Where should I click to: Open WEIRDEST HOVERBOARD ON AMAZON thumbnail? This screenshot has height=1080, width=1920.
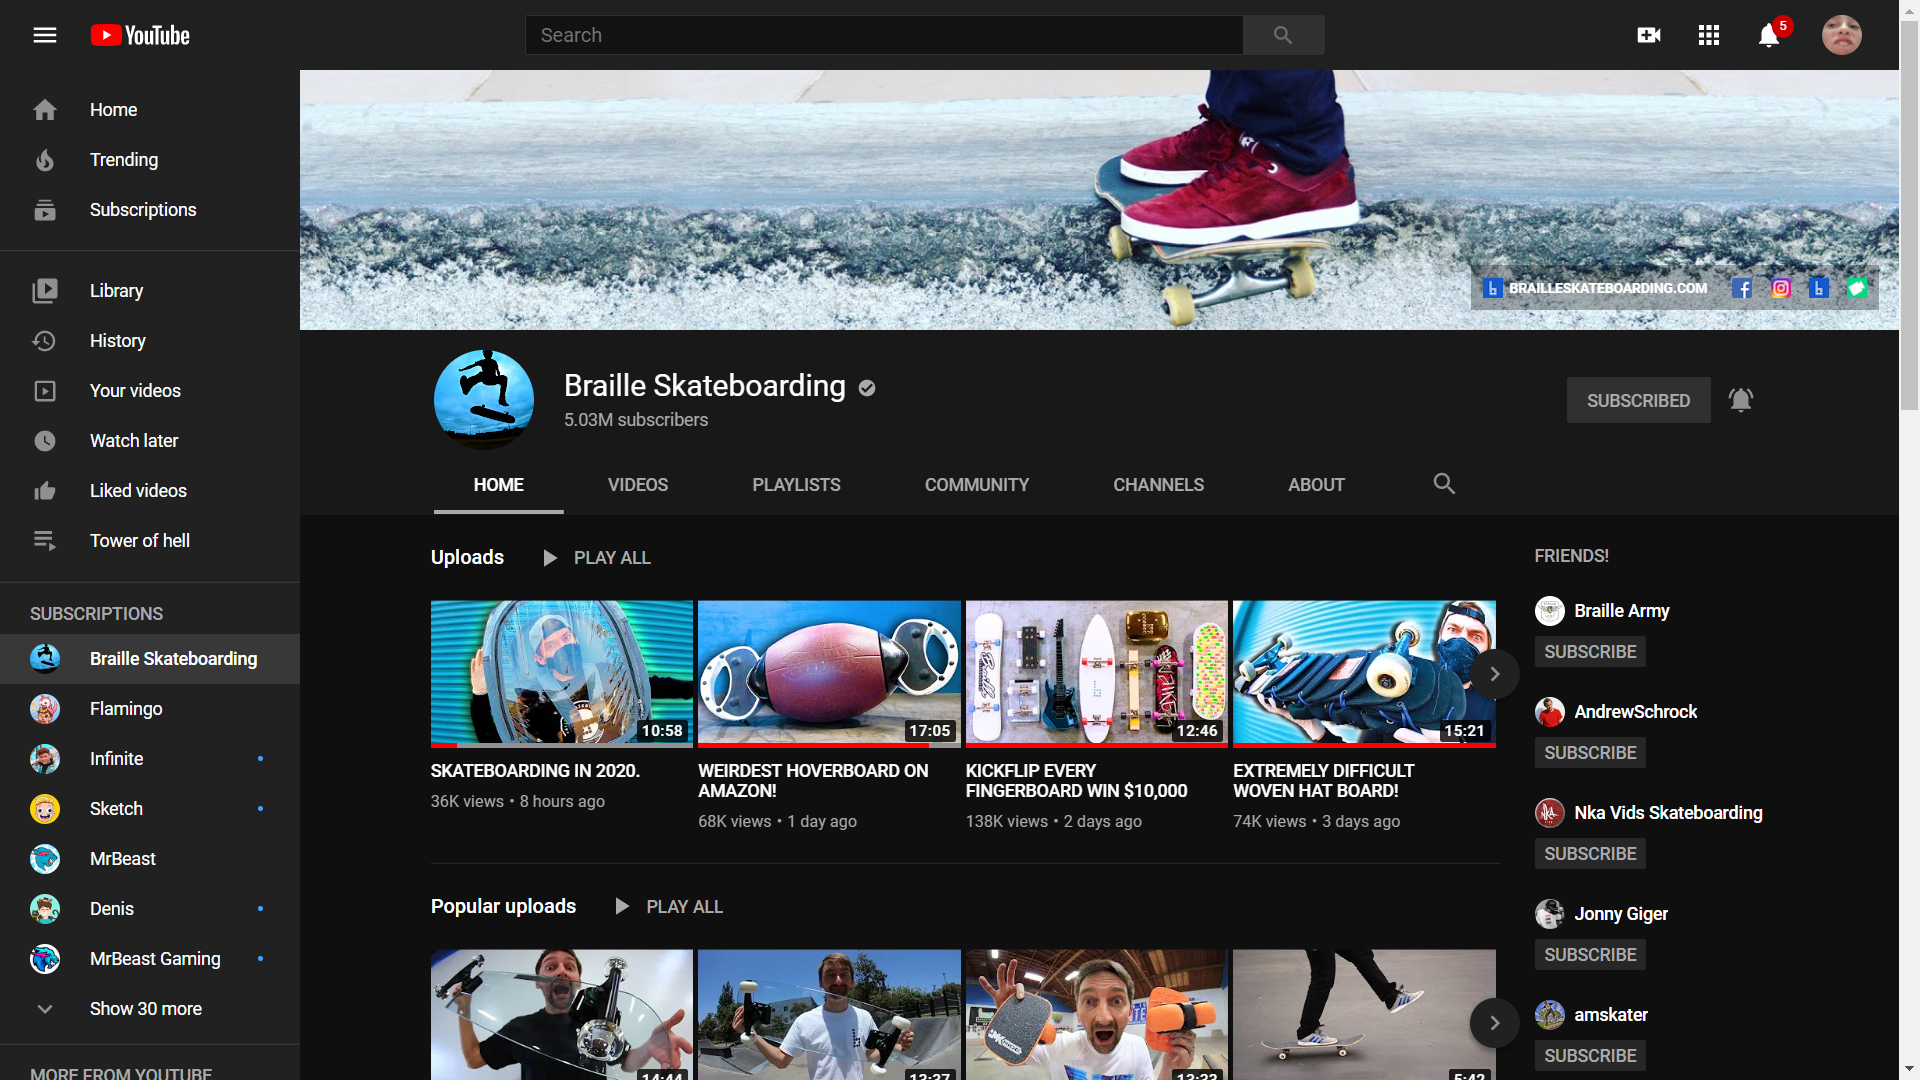[829, 674]
